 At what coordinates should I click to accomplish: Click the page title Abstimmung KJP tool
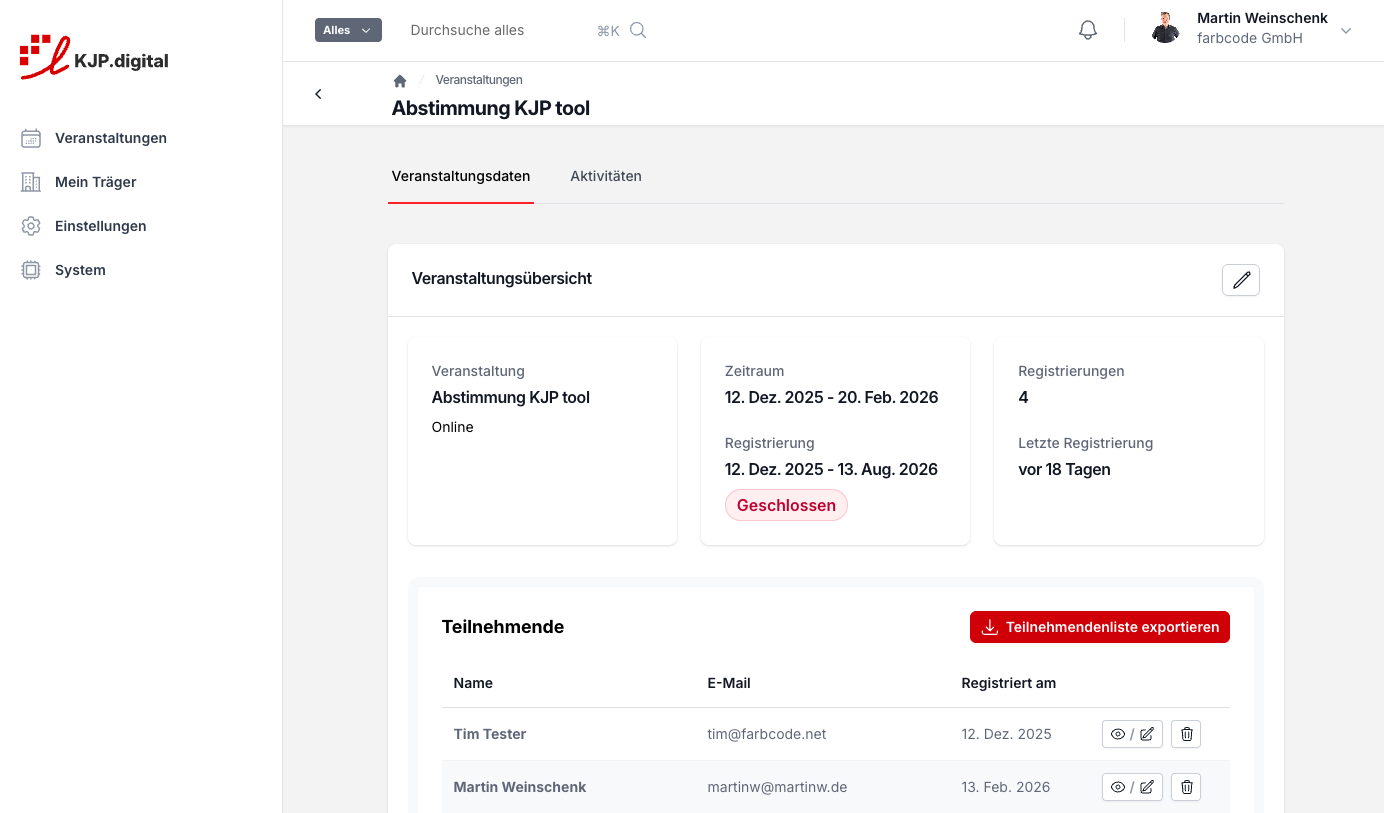491,108
